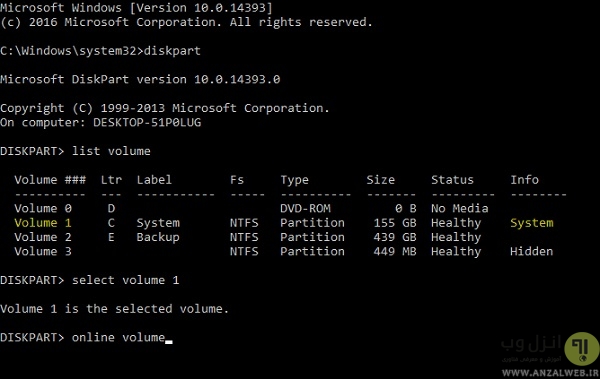Click the '0 B' size value
Image resolution: width=600 pixels, height=379 pixels.
(x=406, y=209)
